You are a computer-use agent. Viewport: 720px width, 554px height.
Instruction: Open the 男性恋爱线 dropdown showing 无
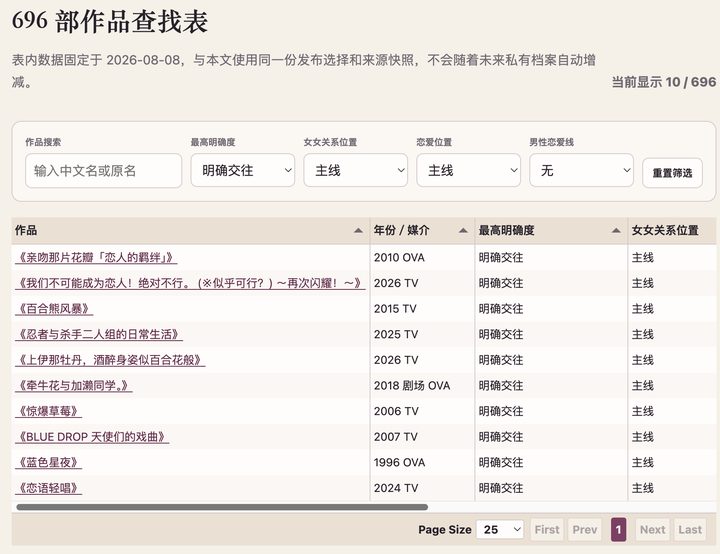(x=581, y=170)
